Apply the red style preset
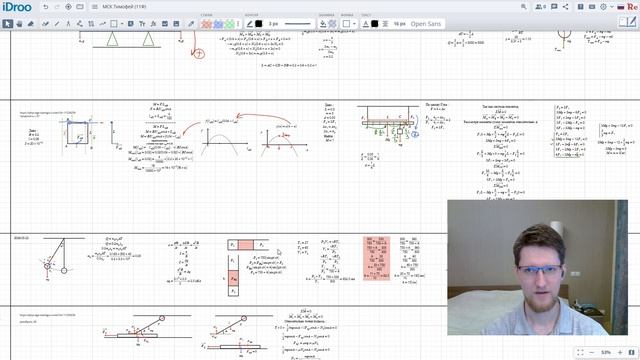The width and height of the screenshot is (640, 360). (207, 24)
